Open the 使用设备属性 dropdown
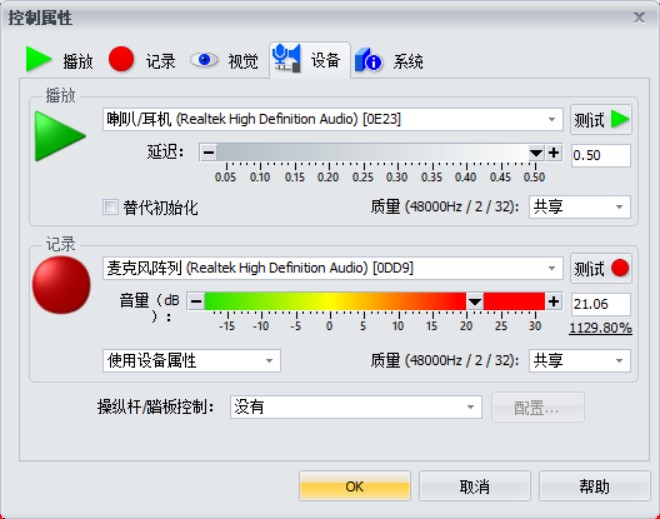Screen dimensions: 660x519 click(192, 361)
